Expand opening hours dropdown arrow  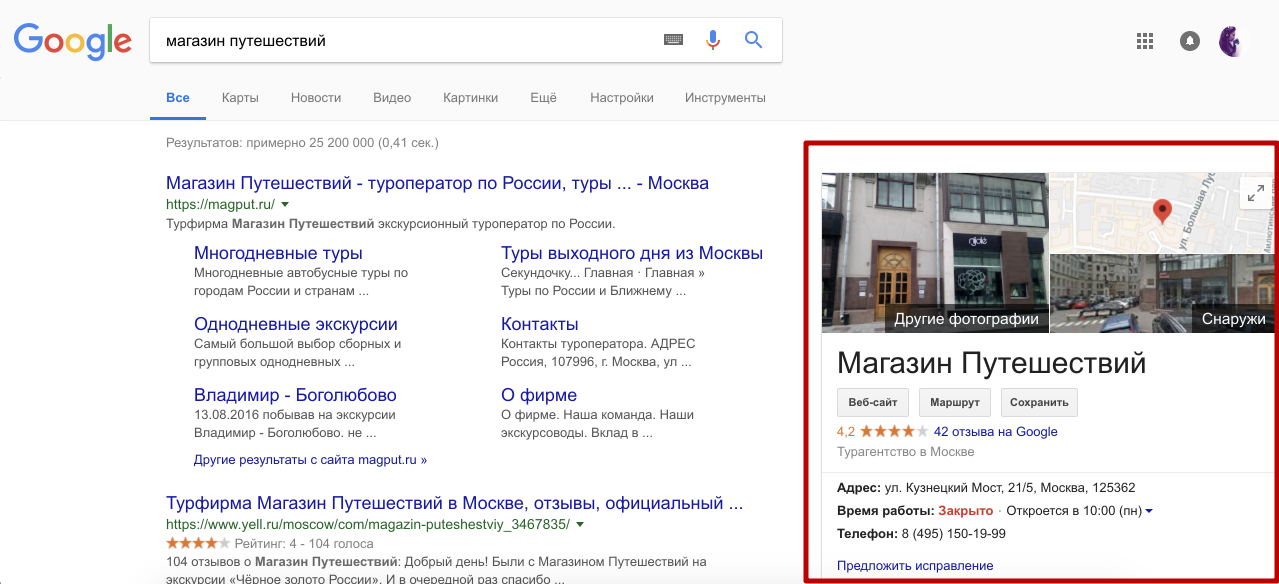tap(1149, 512)
